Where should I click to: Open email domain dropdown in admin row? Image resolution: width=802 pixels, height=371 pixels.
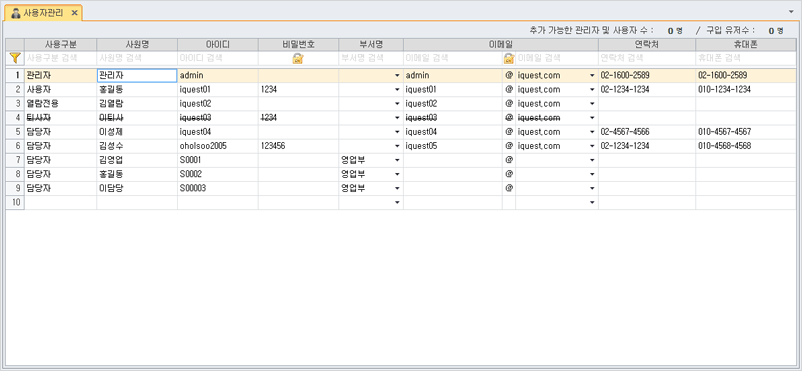592,76
